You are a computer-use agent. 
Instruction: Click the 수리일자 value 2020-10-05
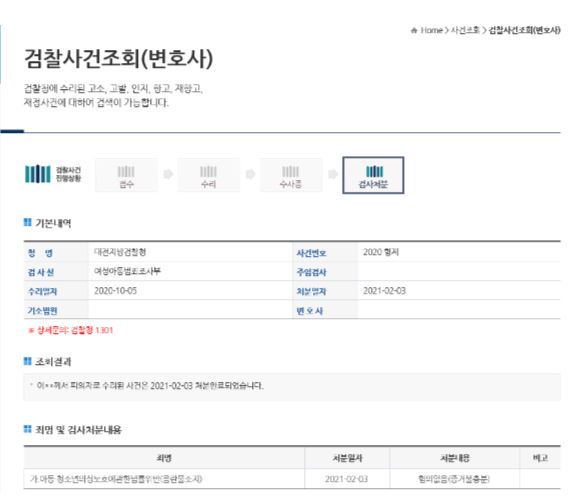click(115, 290)
